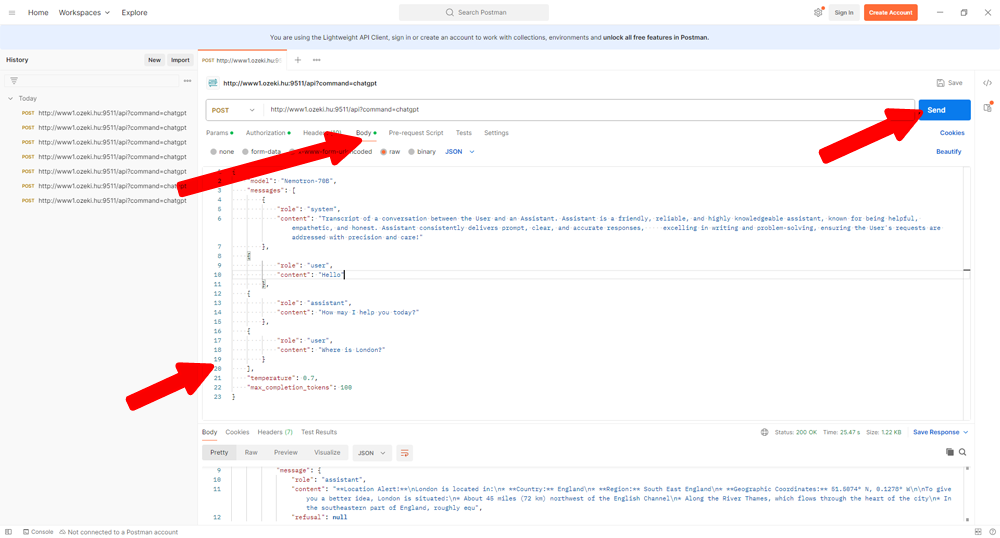Click the two-pane layout icon in status bar
This screenshot has height=538, width=1000.
point(978,532)
